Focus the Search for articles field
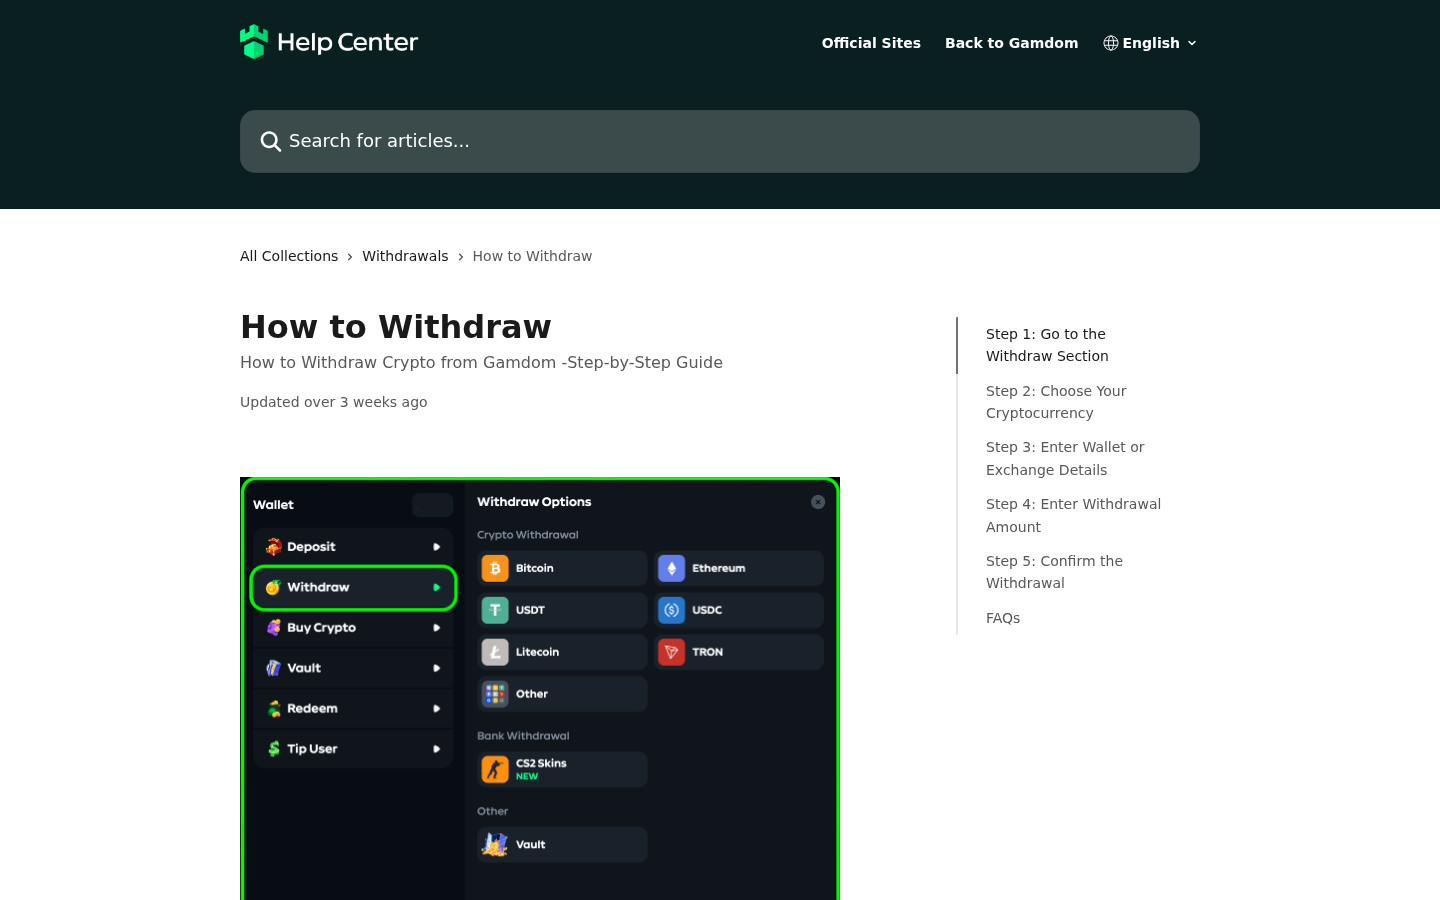This screenshot has height=900, width=1440. pos(720,141)
